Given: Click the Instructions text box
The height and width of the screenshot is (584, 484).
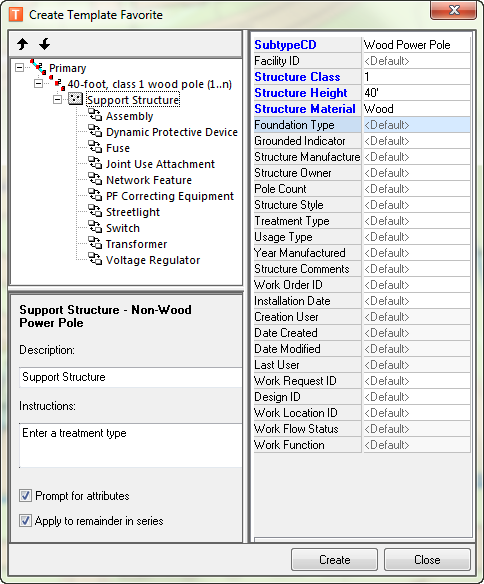Looking at the screenshot, I should (130, 445).
